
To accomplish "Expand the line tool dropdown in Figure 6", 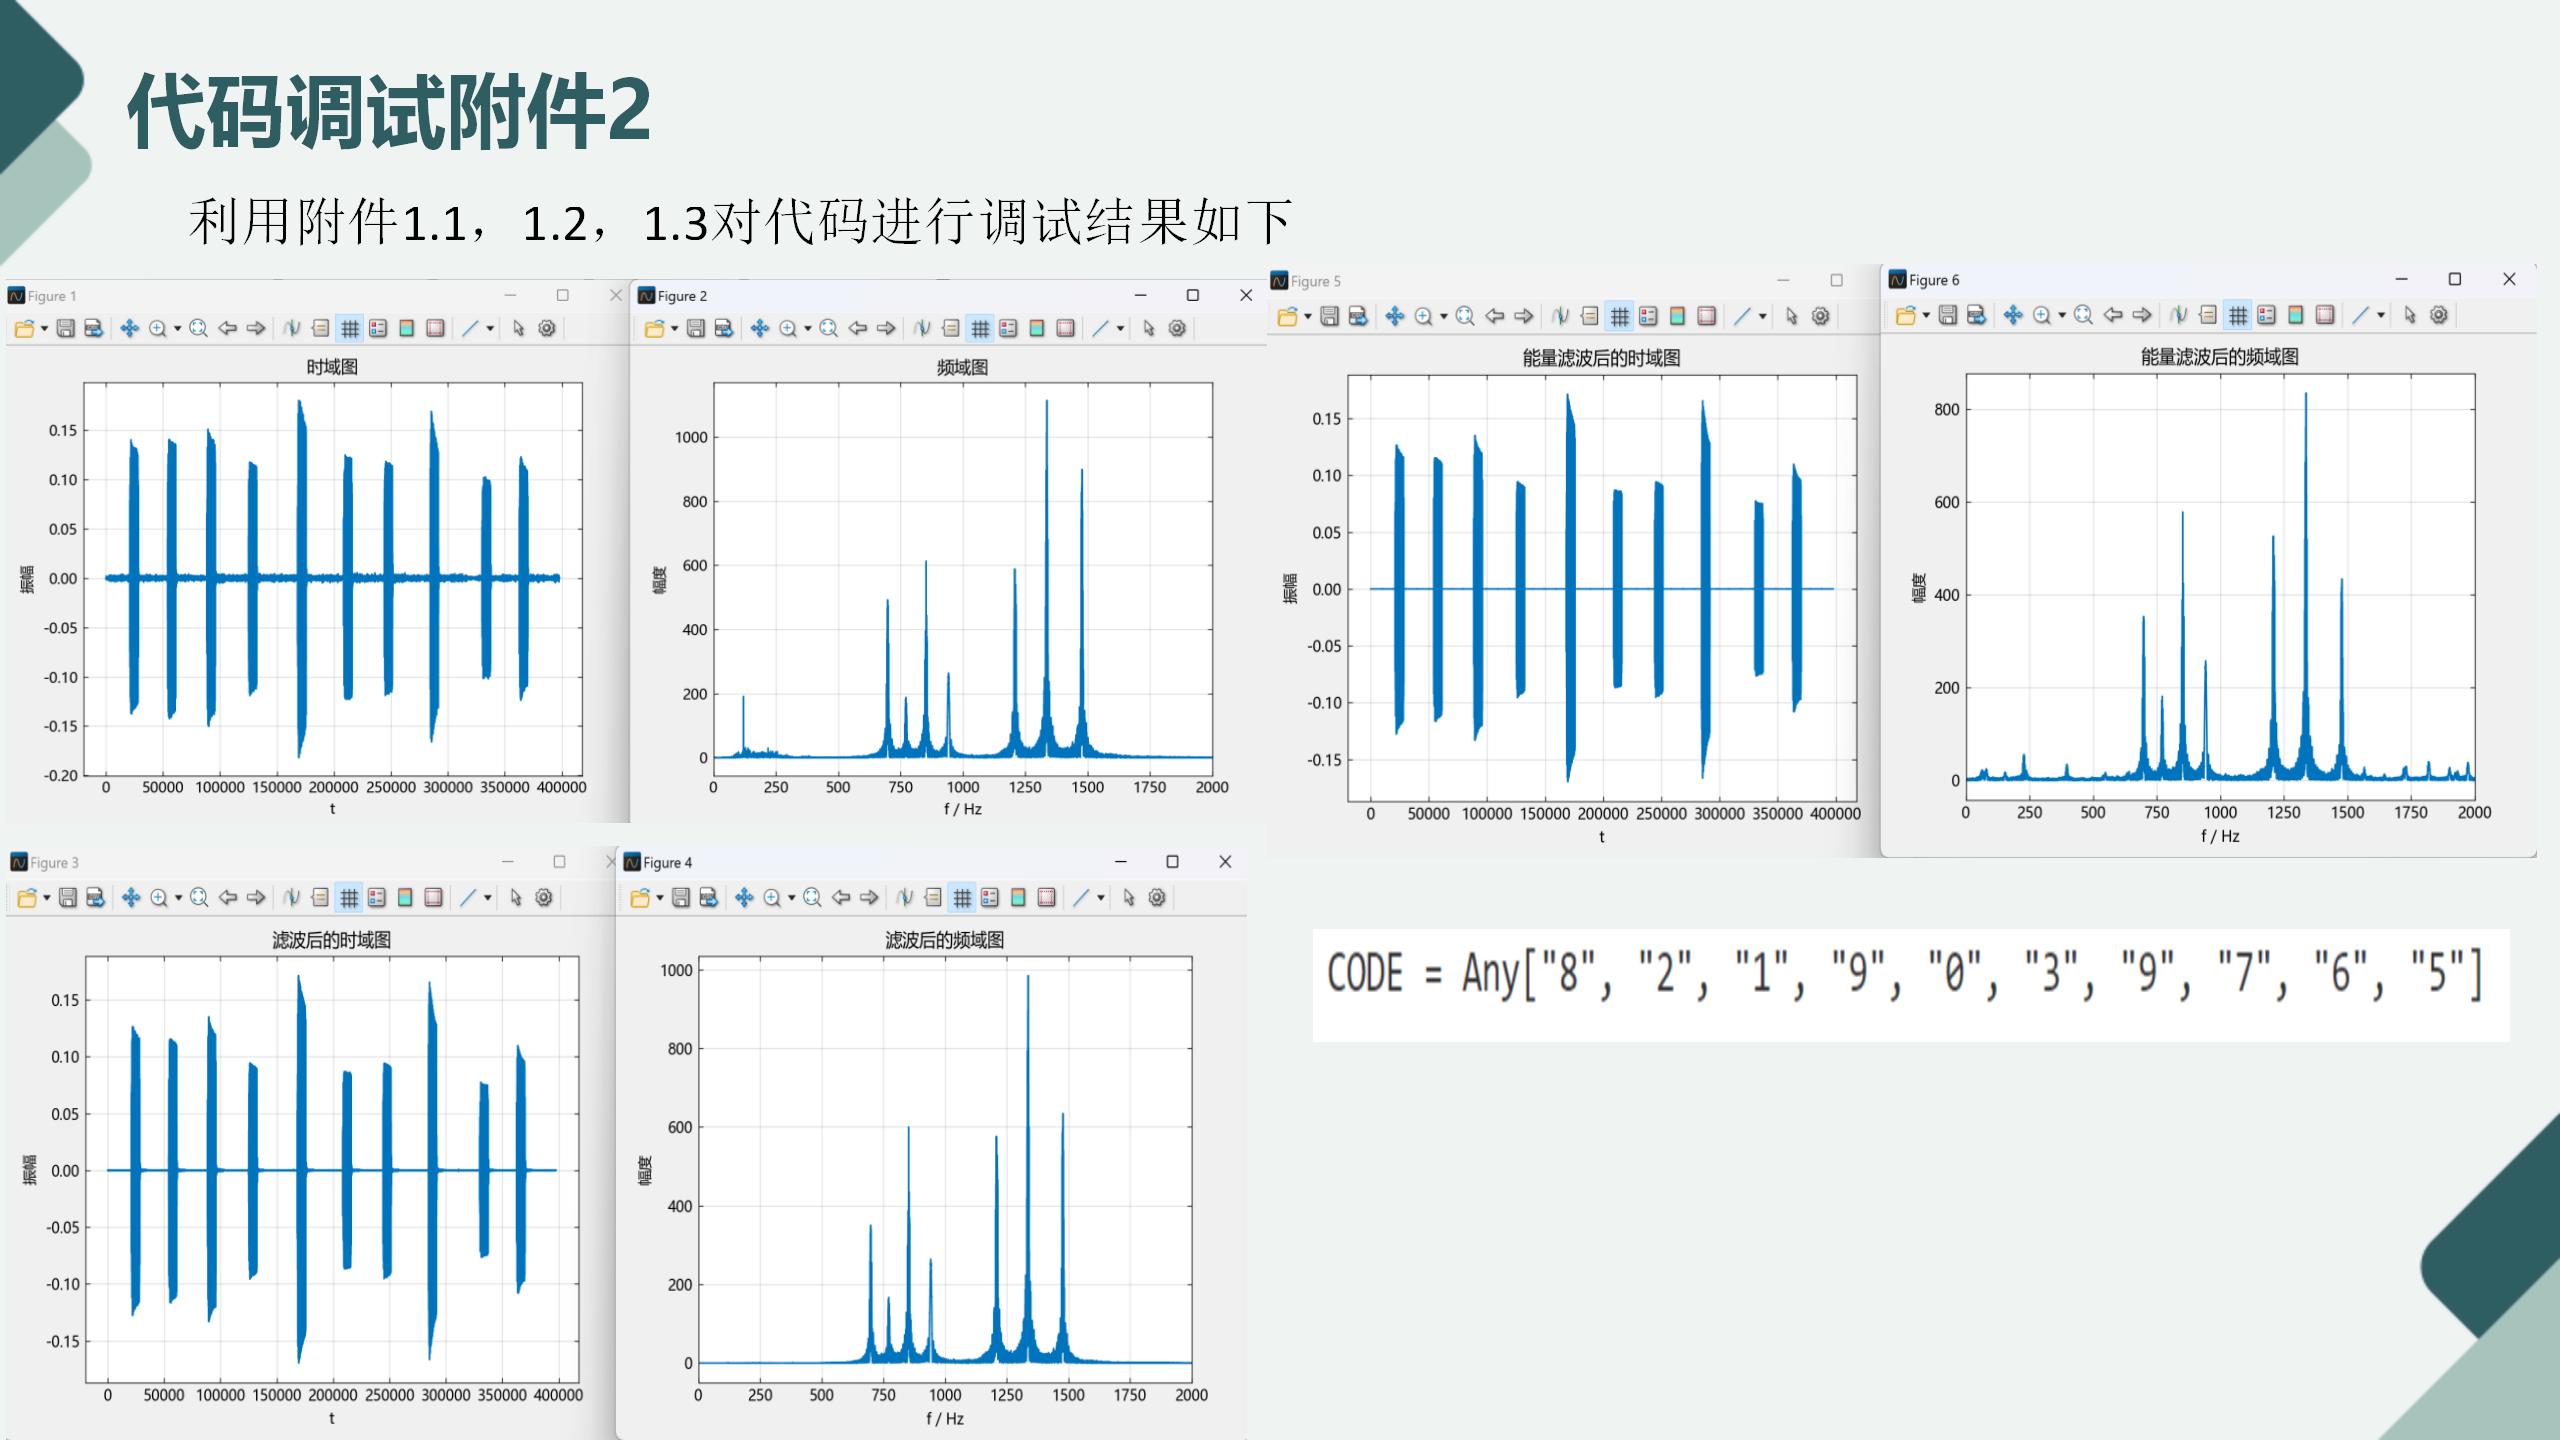I will 2381,315.
